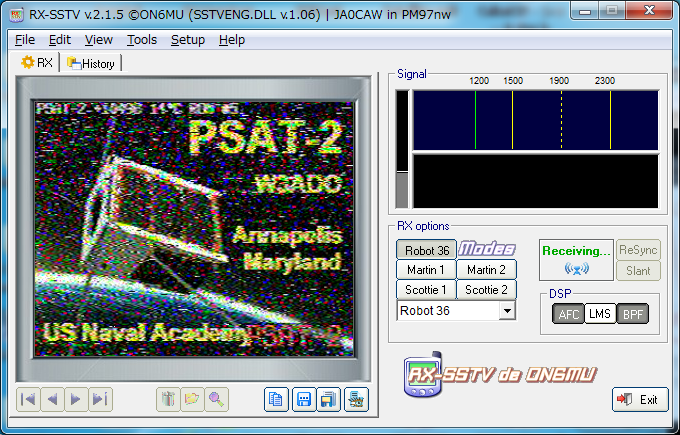Click the application icon in title bar

tap(16, 15)
